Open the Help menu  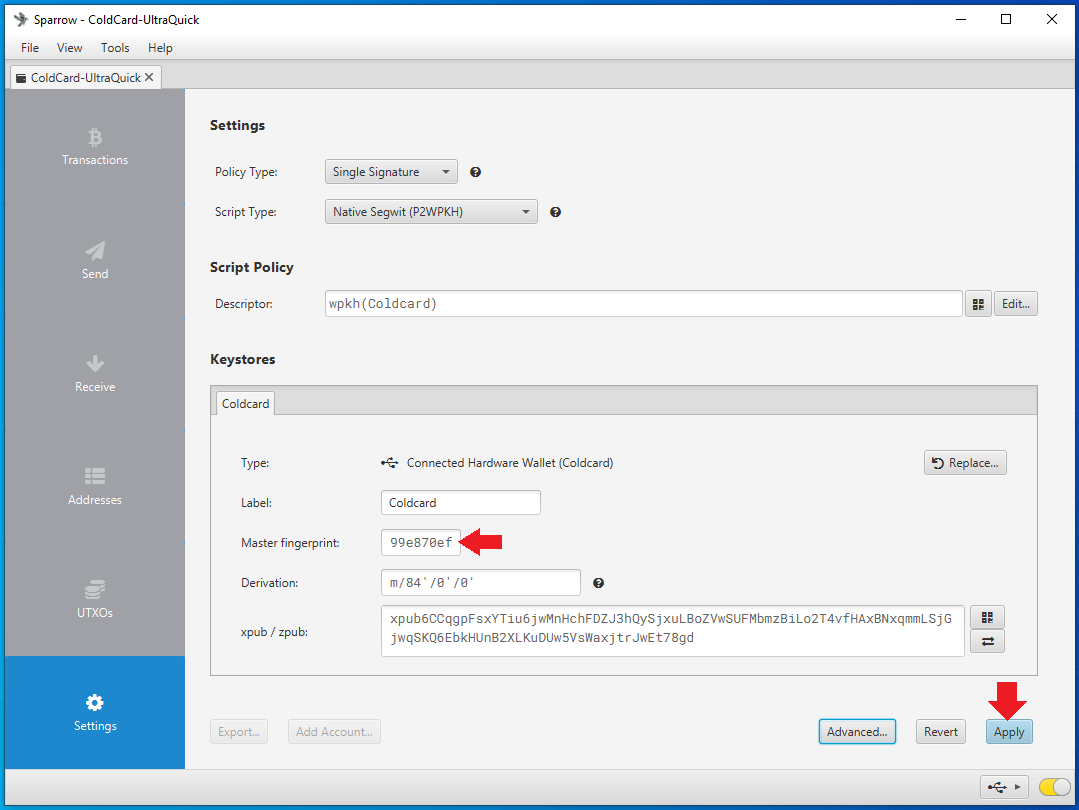[x=160, y=47]
